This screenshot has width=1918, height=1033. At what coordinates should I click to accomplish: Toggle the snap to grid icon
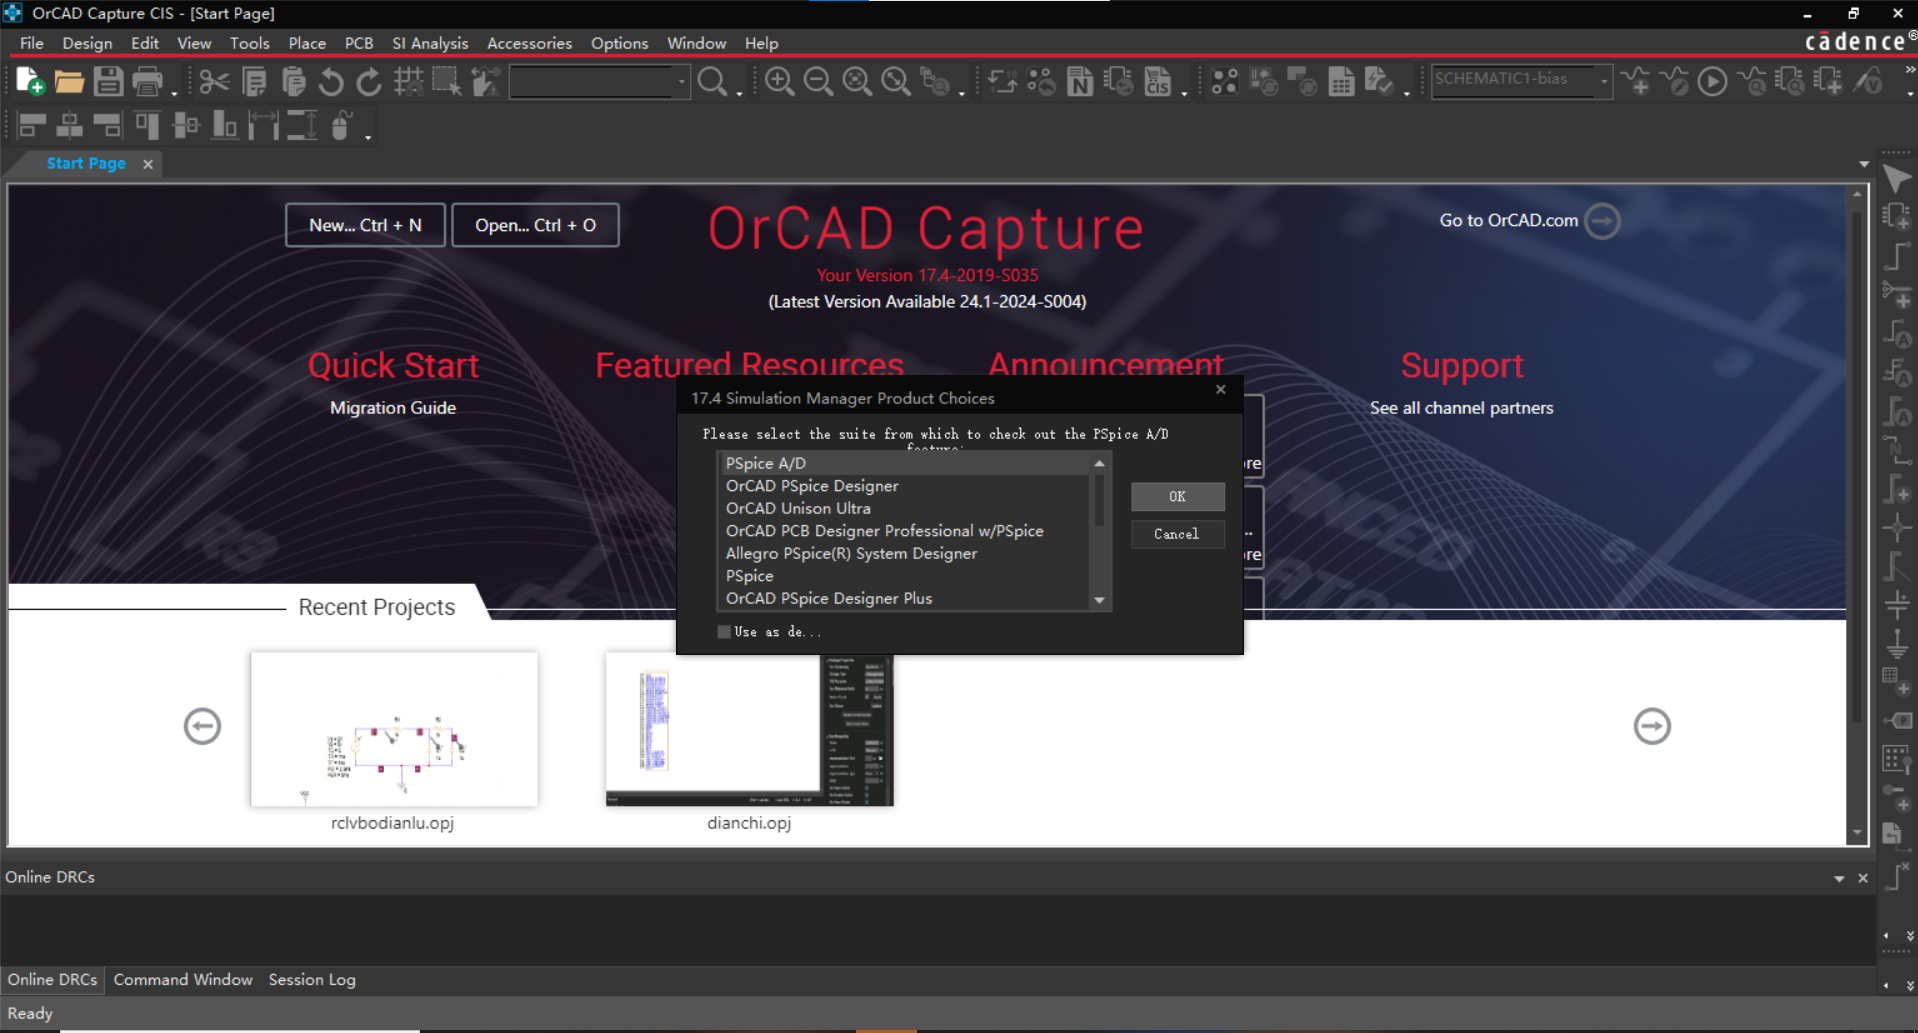pos(408,81)
